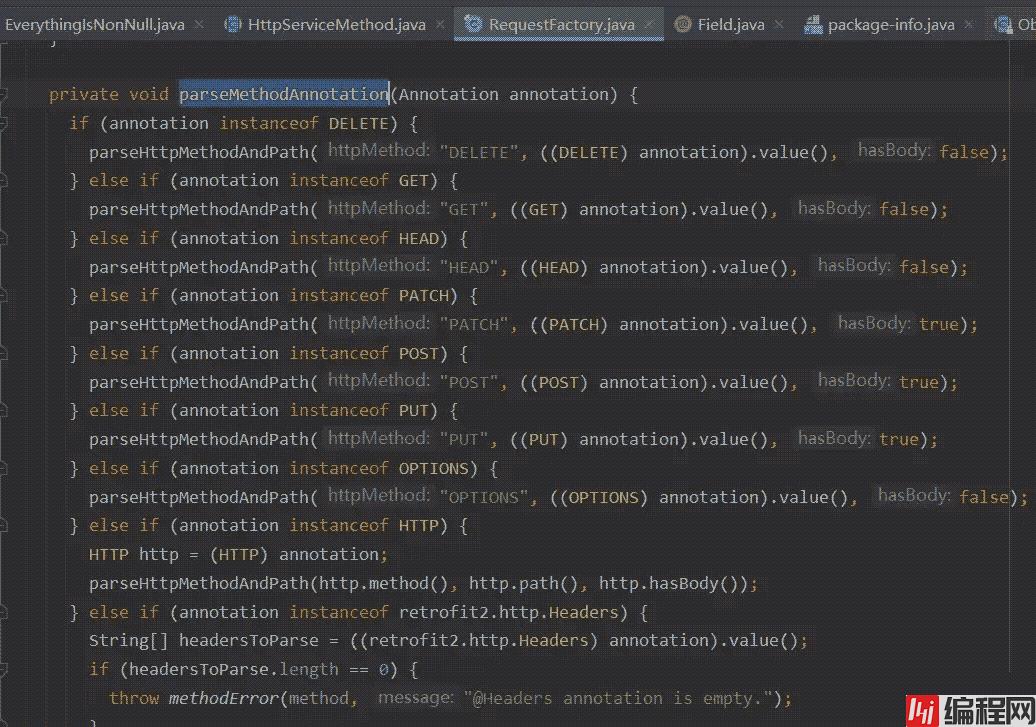Image resolution: width=1036 pixels, height=727 pixels.
Task: Click the Field.java annotation icon
Action: (x=683, y=24)
